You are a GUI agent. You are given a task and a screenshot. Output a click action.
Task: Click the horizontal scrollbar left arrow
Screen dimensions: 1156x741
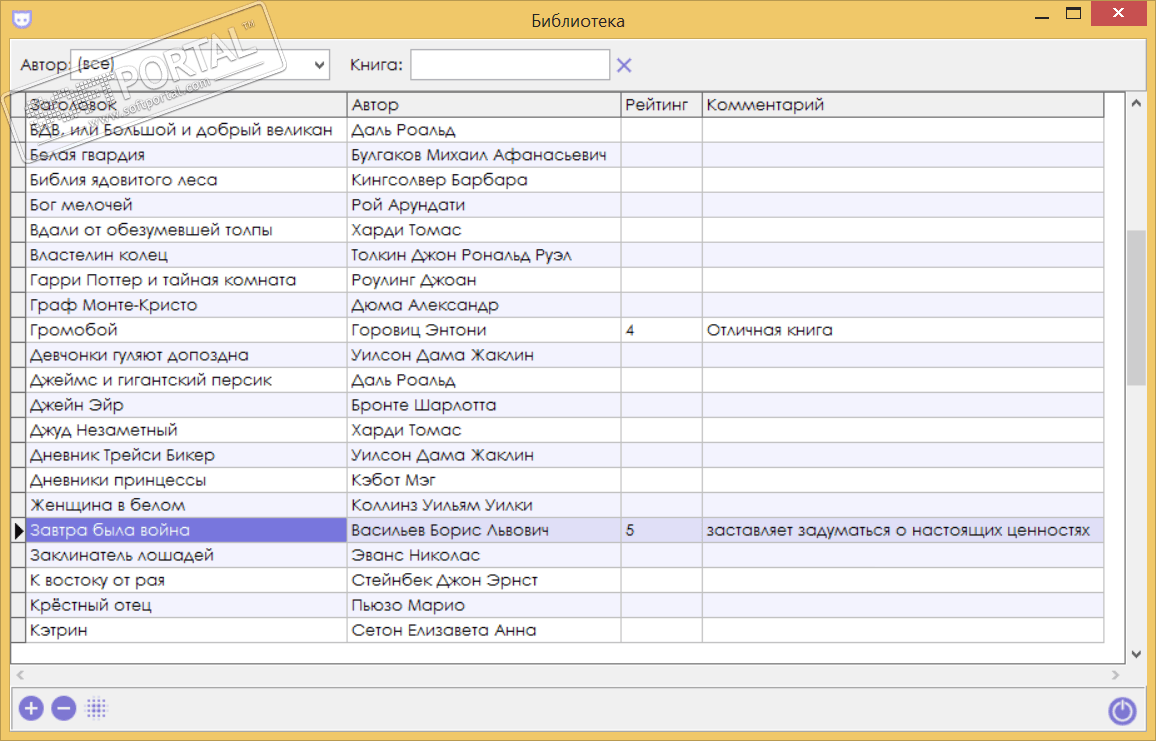[x=20, y=675]
